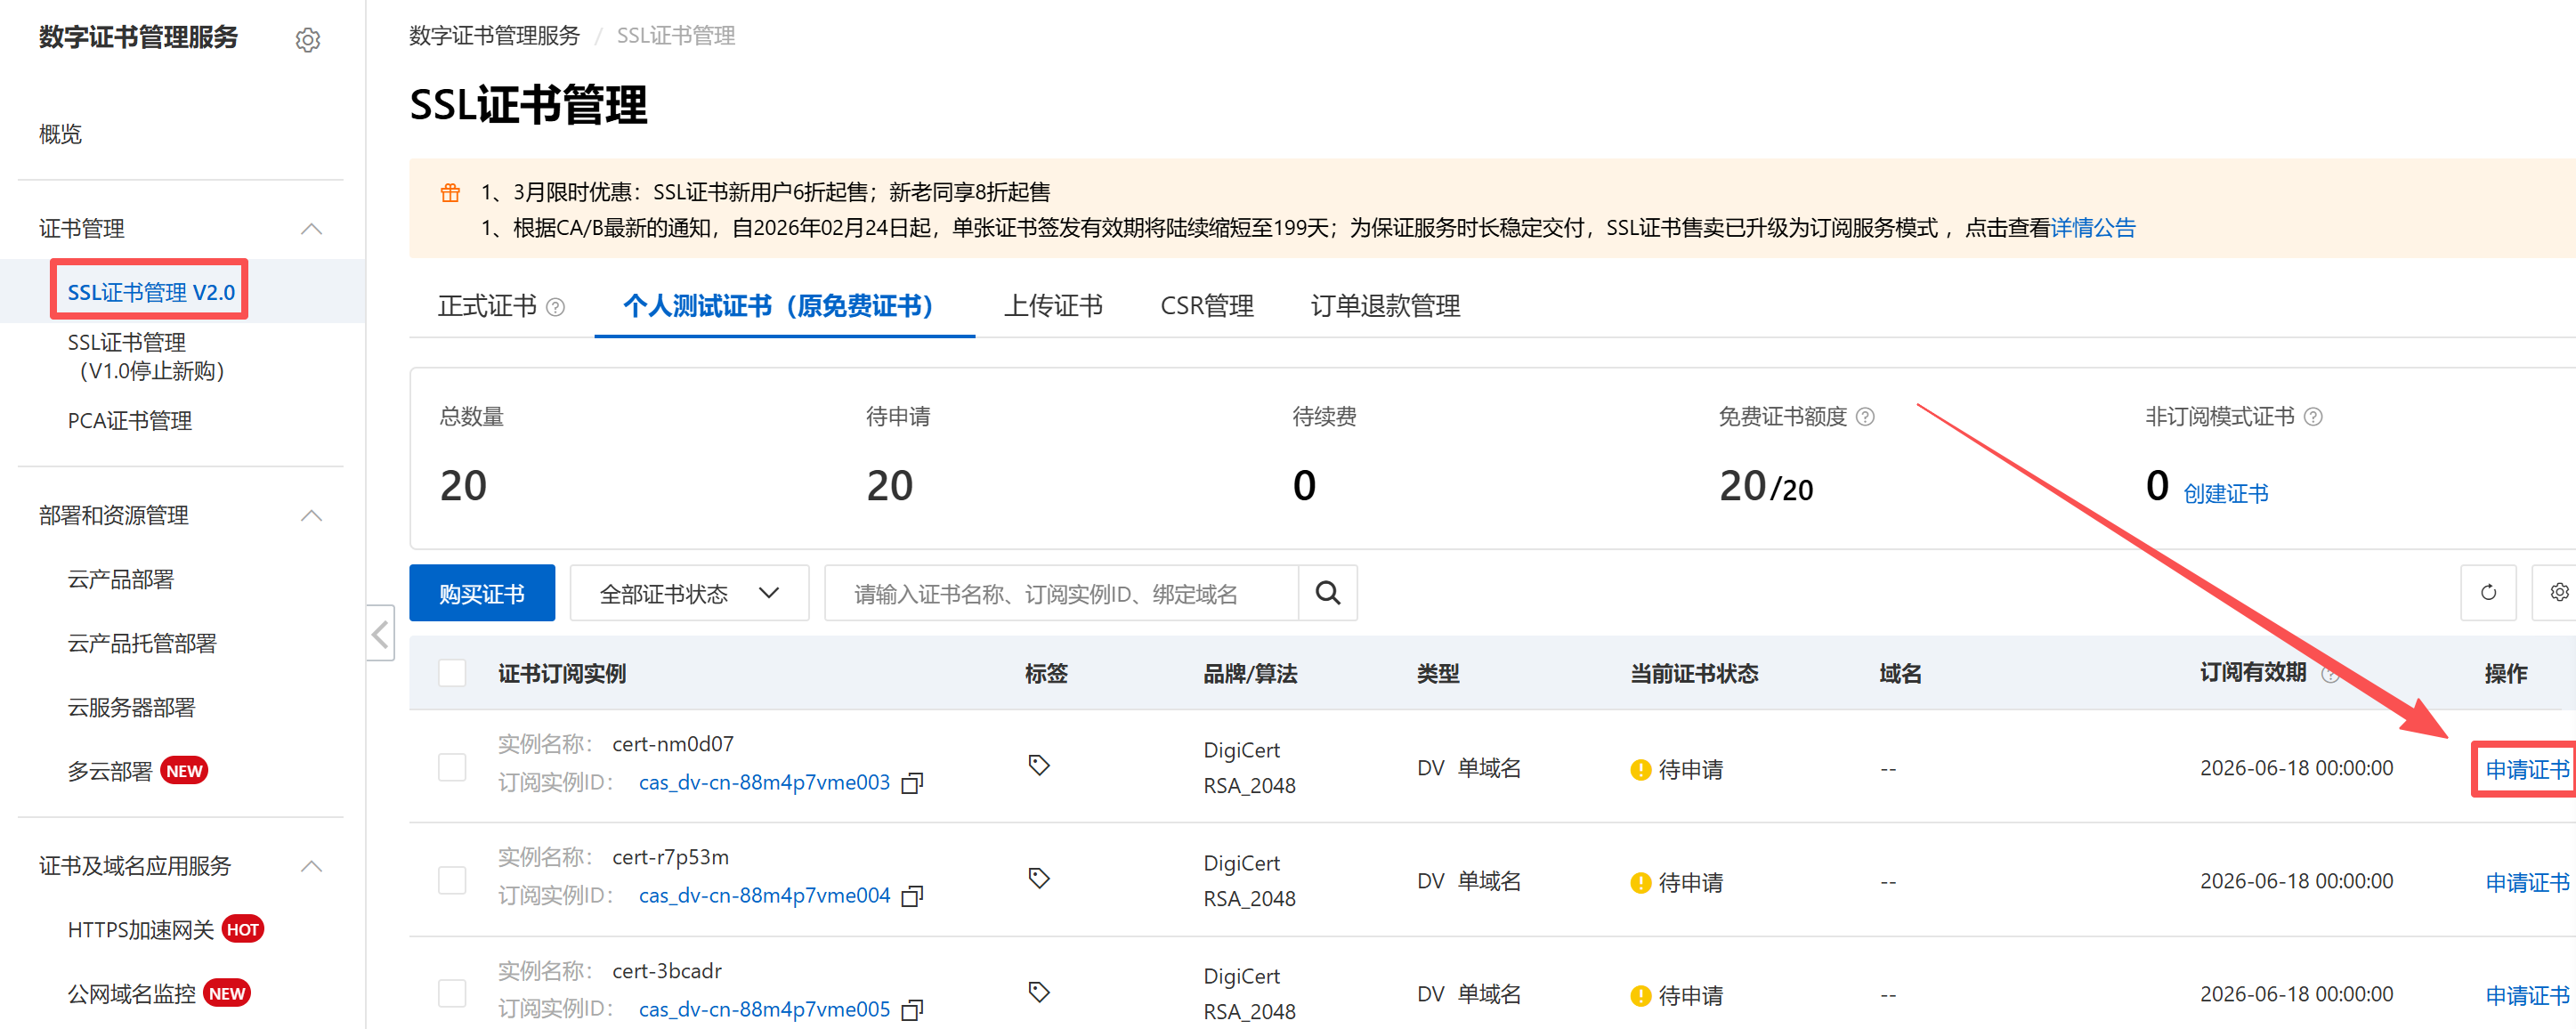Viewport: 2576px width, 1029px height.
Task: Click help icon next to 正式证书 tab
Action: click(x=556, y=307)
